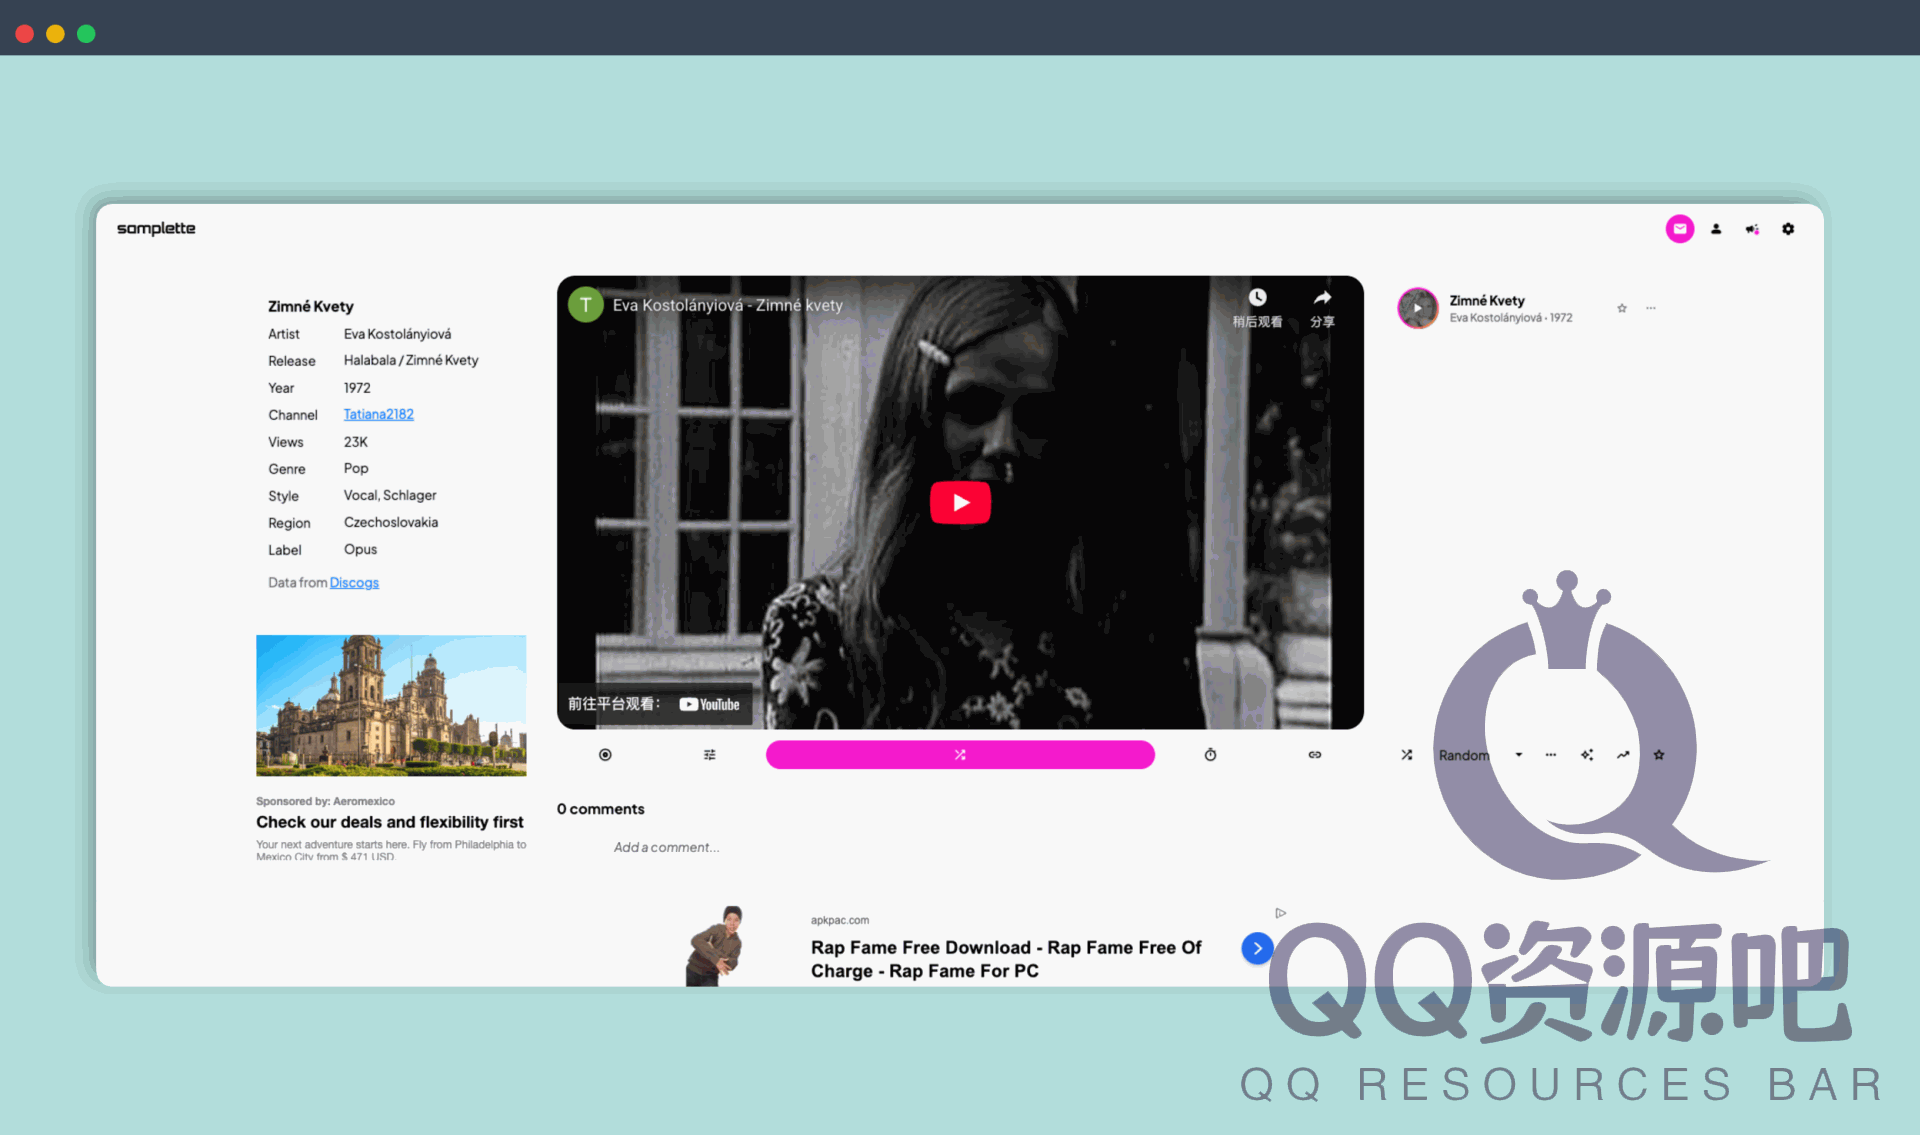Image resolution: width=1920 pixels, height=1135 pixels.
Task: Click the Add a comment field
Action: 667,847
